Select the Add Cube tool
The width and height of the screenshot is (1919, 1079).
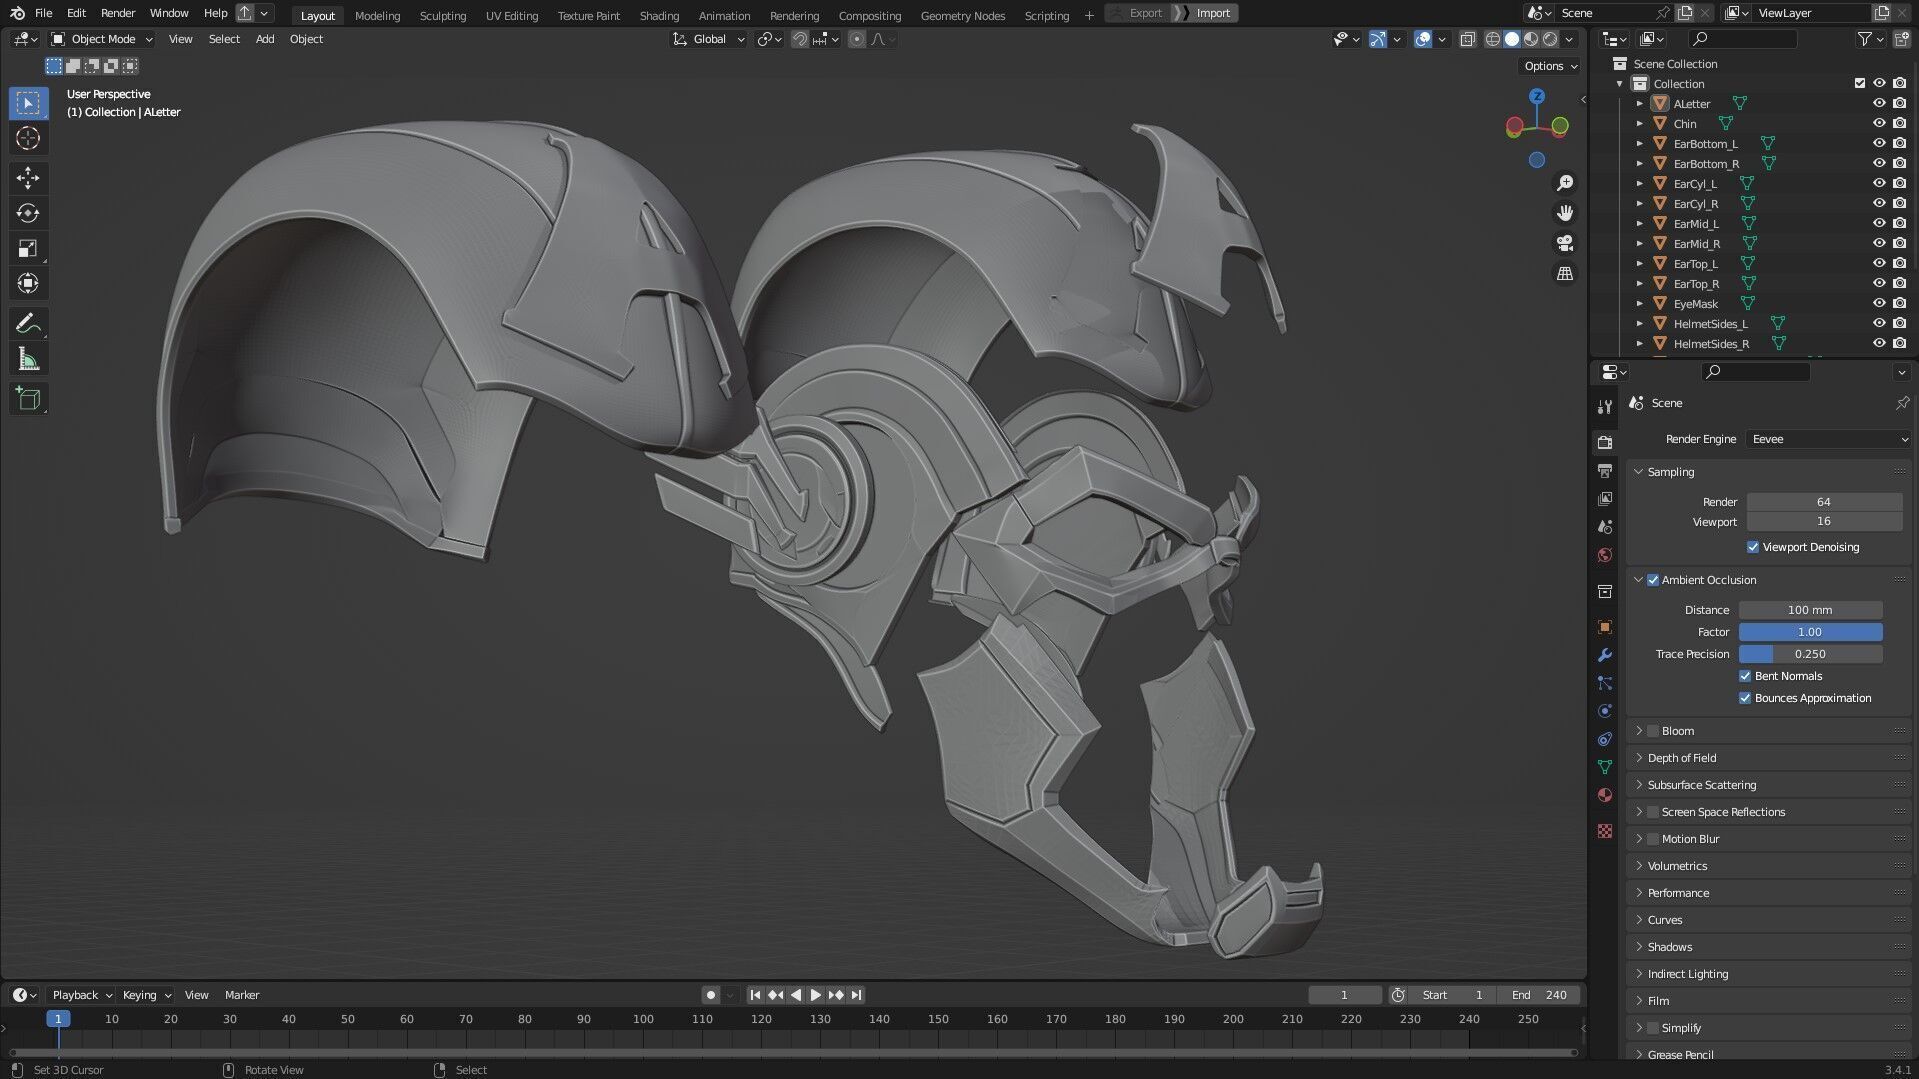click(x=28, y=399)
